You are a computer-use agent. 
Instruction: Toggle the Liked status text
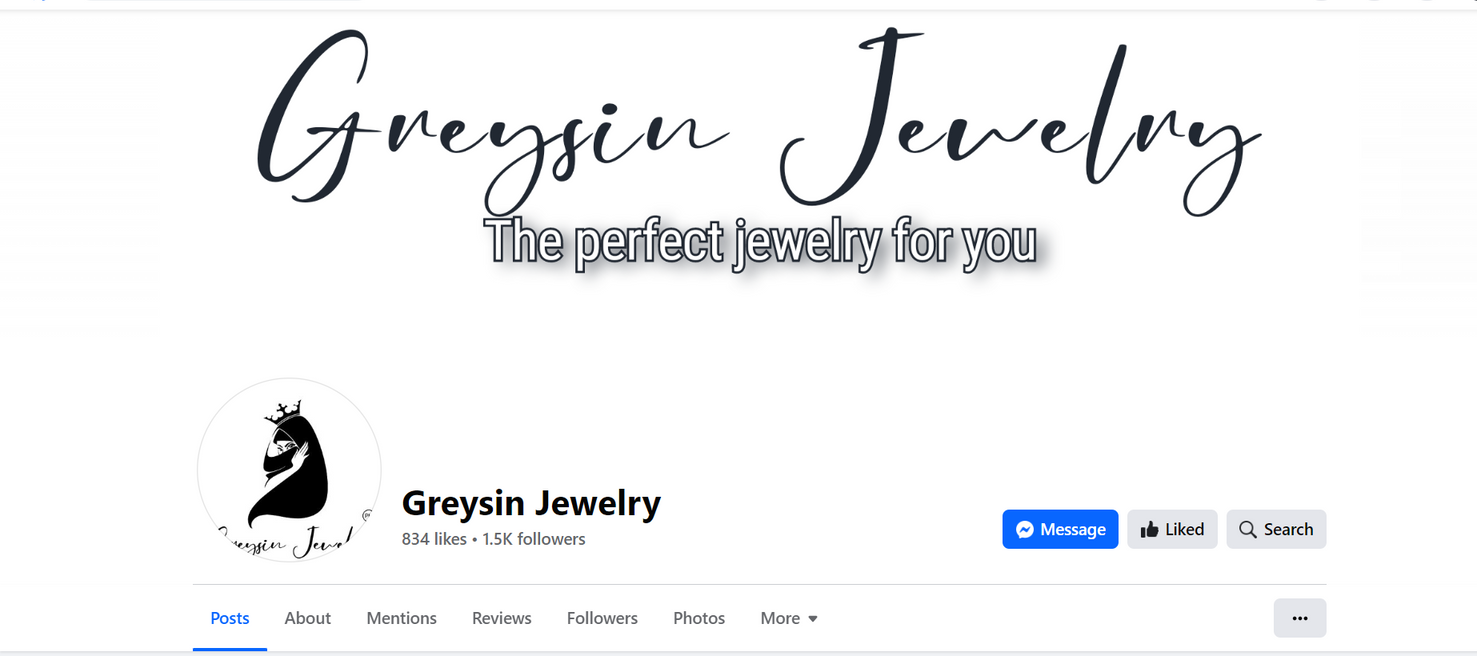coord(1184,530)
